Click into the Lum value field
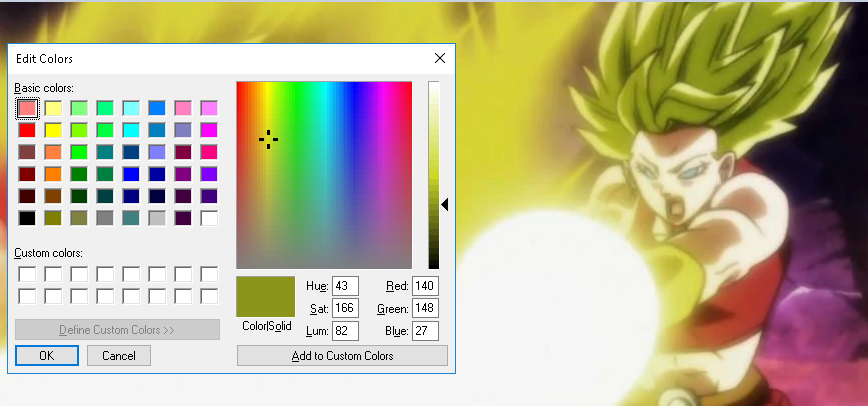 345,331
